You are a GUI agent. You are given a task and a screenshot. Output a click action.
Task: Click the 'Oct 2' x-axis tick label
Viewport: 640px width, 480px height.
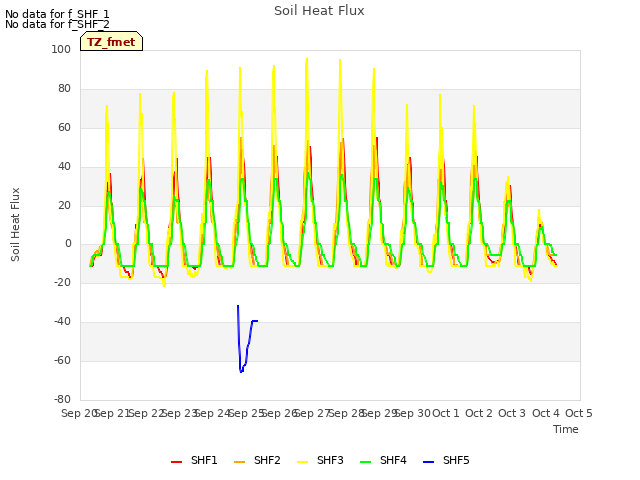coord(479,413)
